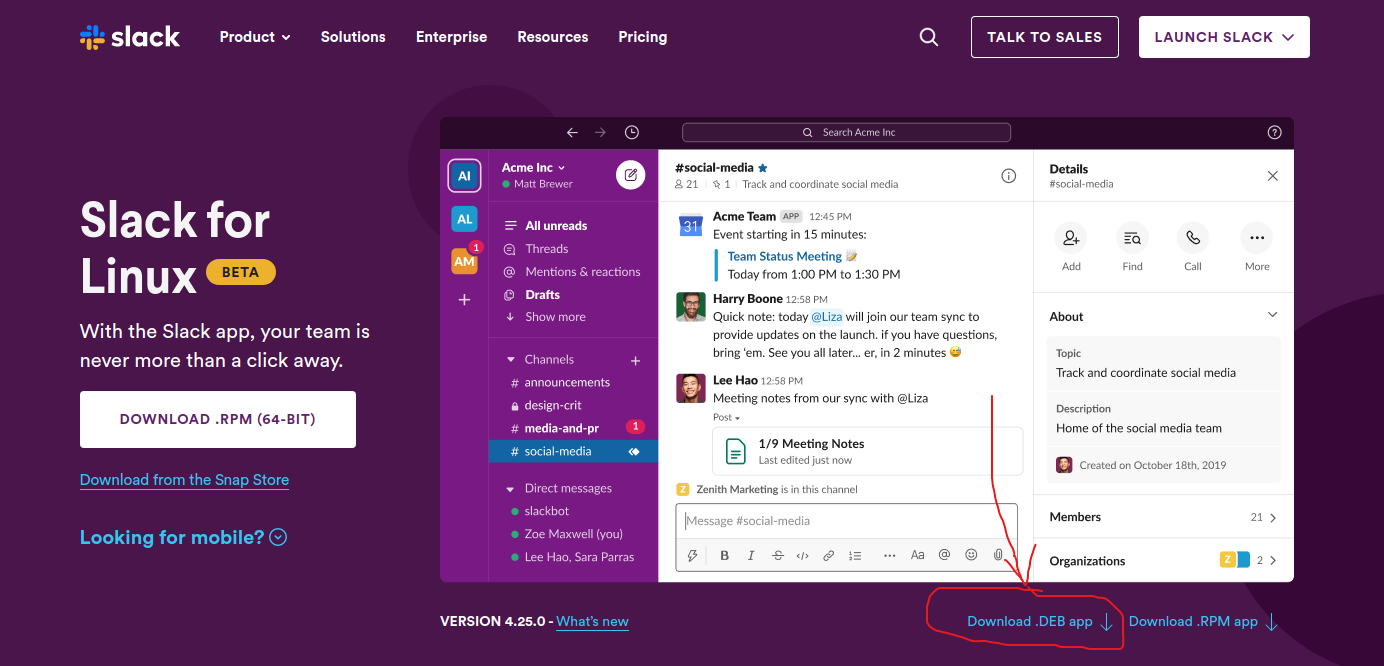Open the Resources menu item
The height and width of the screenshot is (666, 1384).
pos(553,37)
